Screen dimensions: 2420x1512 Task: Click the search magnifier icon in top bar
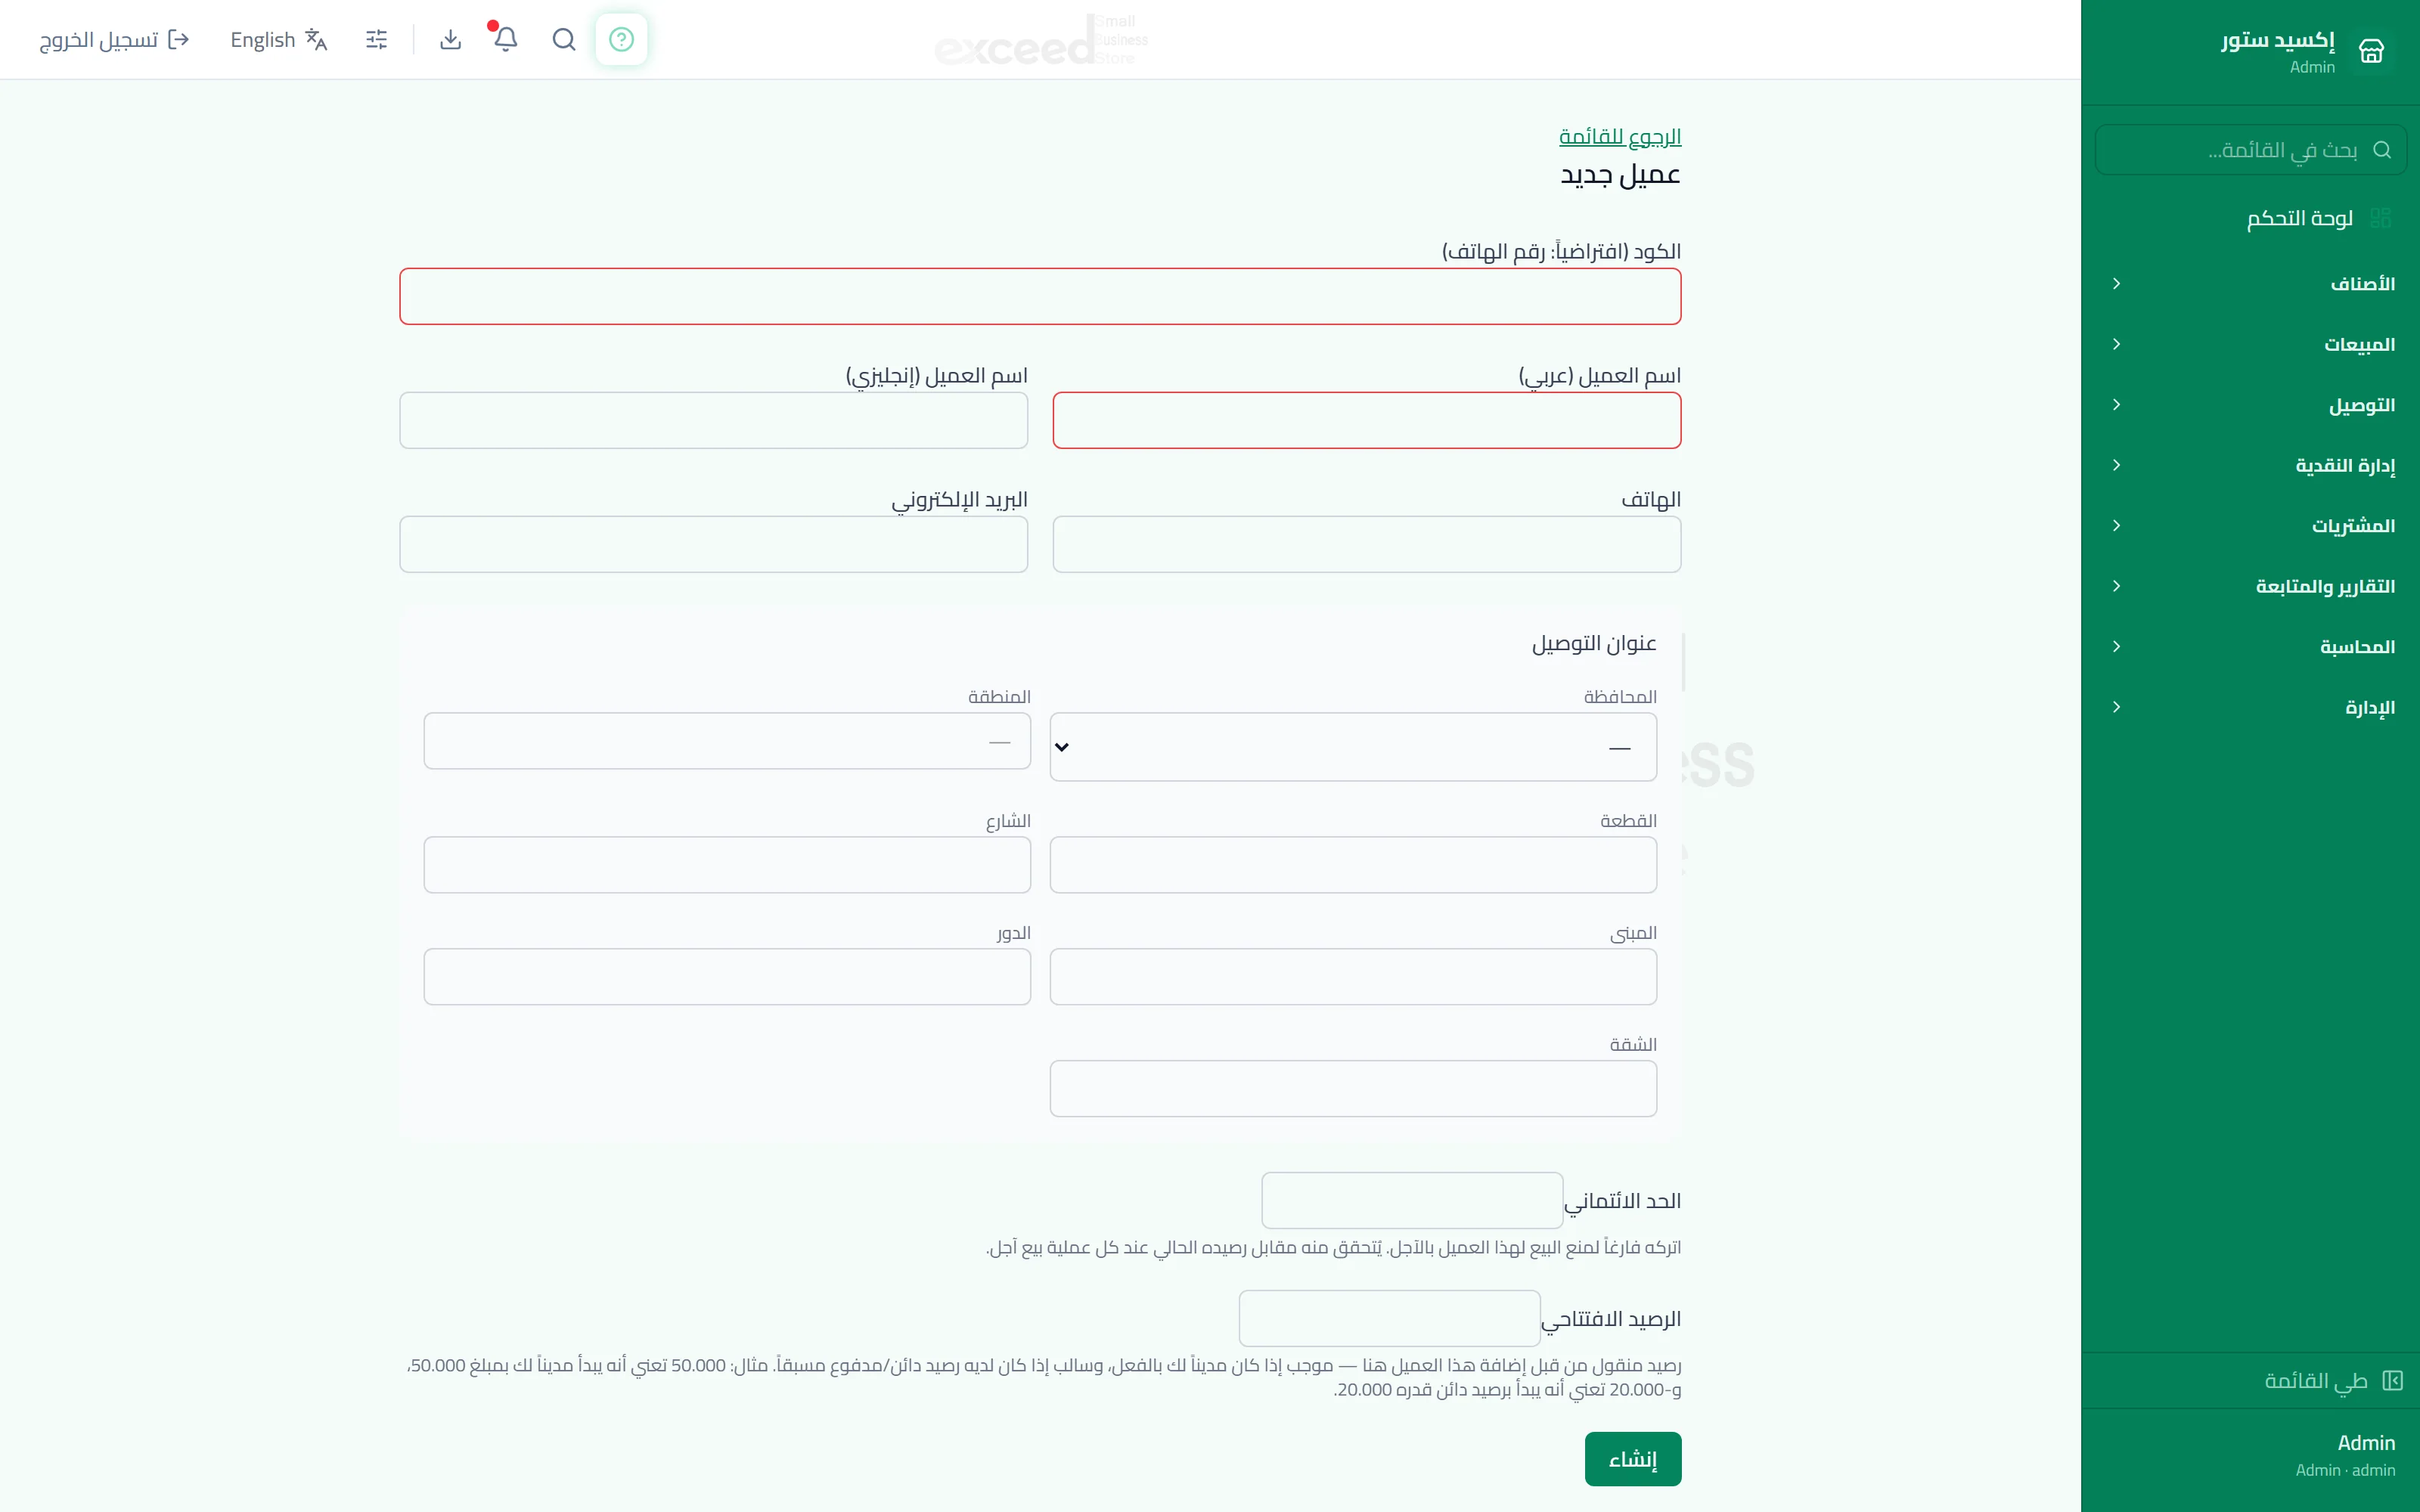pos(564,39)
